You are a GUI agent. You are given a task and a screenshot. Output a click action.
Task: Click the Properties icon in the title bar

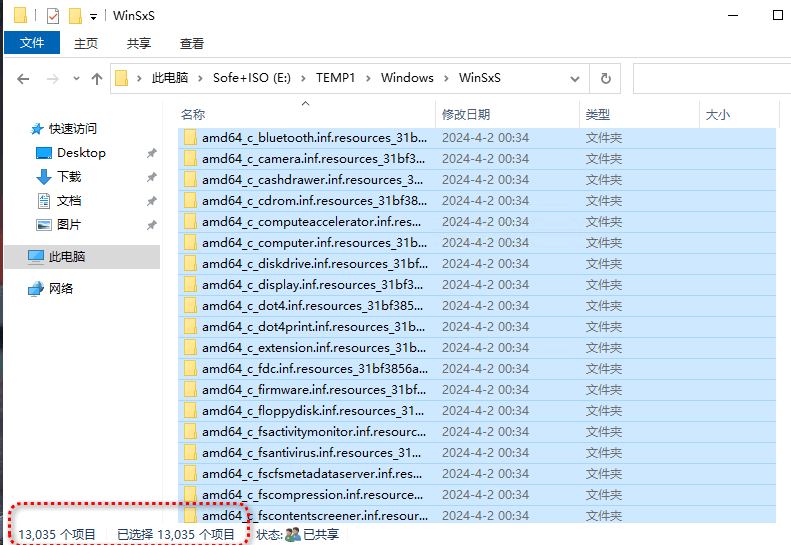tap(54, 16)
